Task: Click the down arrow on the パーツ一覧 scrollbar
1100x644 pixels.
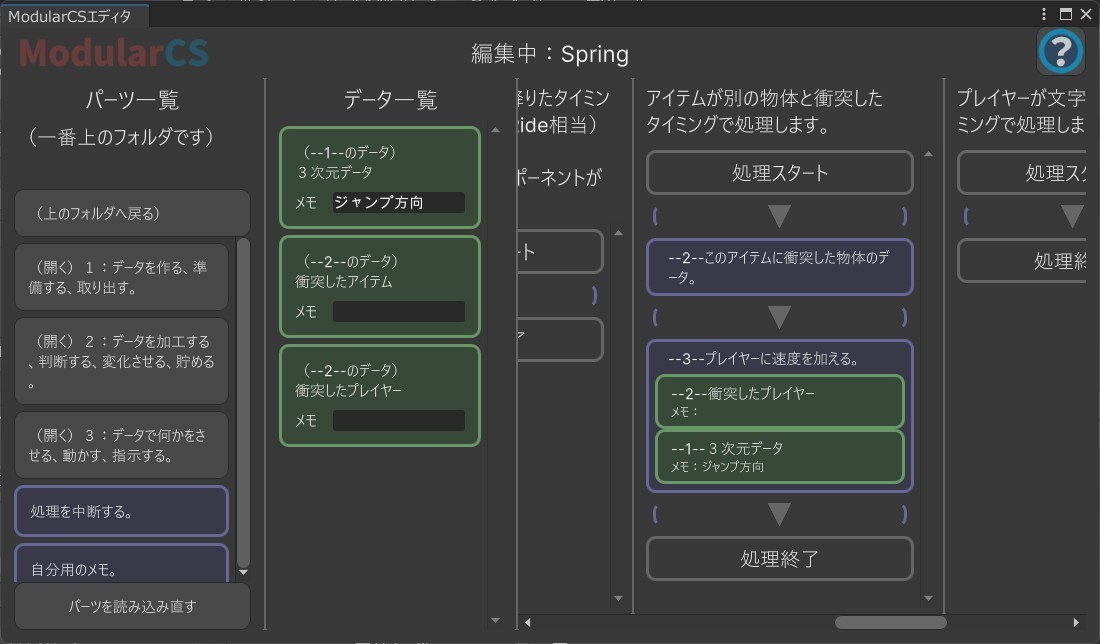Action: pyautogui.click(x=243, y=573)
